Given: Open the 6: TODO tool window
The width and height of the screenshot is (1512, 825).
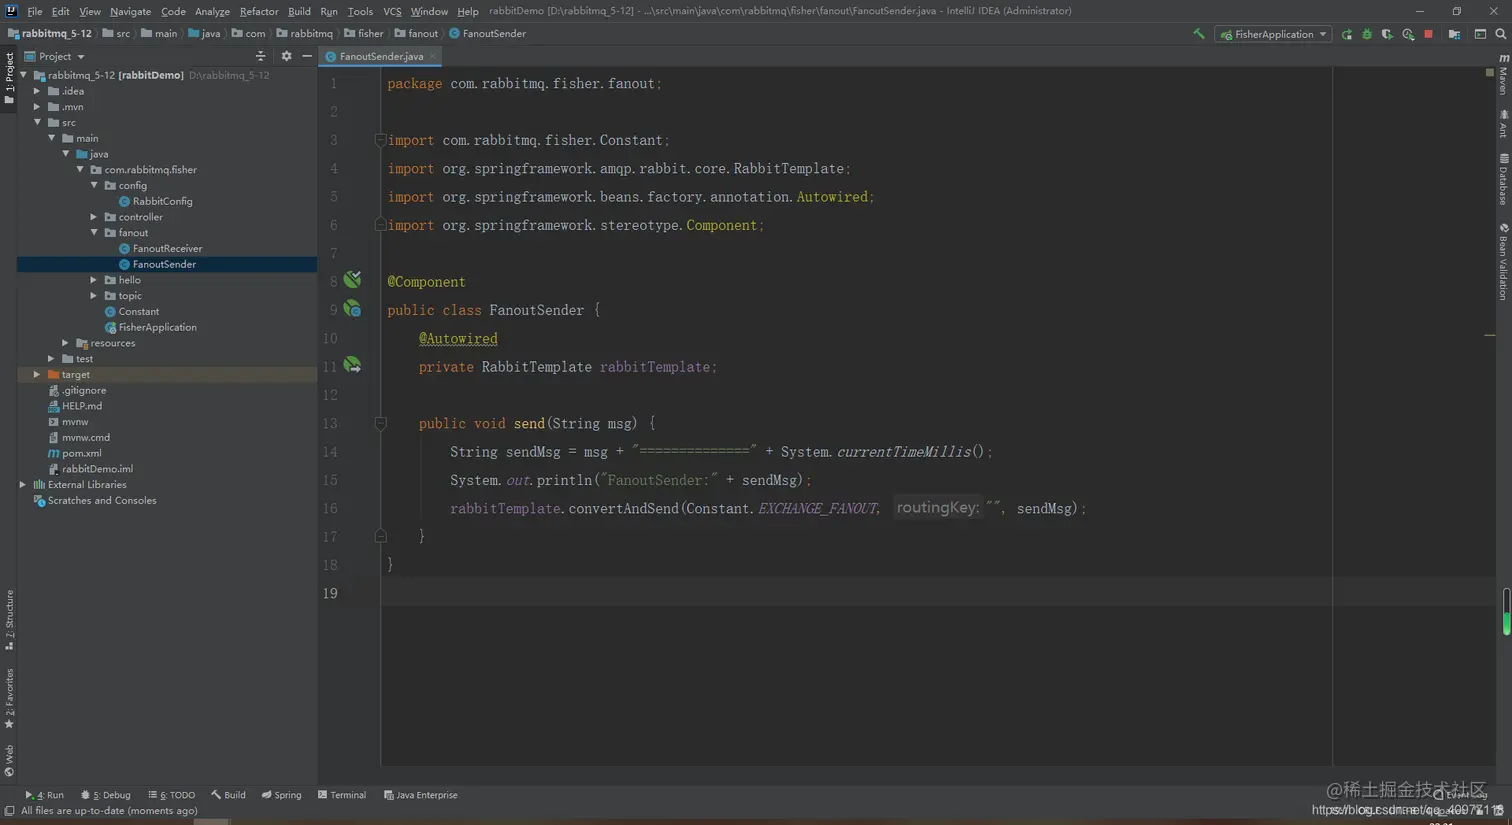Looking at the screenshot, I should click(172, 795).
